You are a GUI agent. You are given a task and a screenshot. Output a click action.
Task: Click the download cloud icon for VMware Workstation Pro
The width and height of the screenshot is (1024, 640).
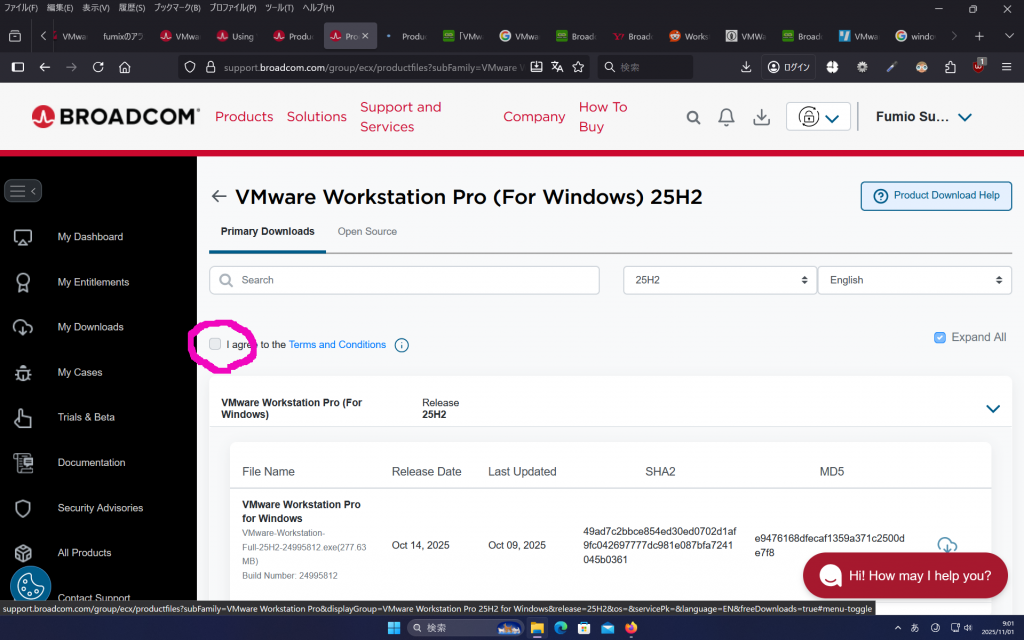[946, 545]
